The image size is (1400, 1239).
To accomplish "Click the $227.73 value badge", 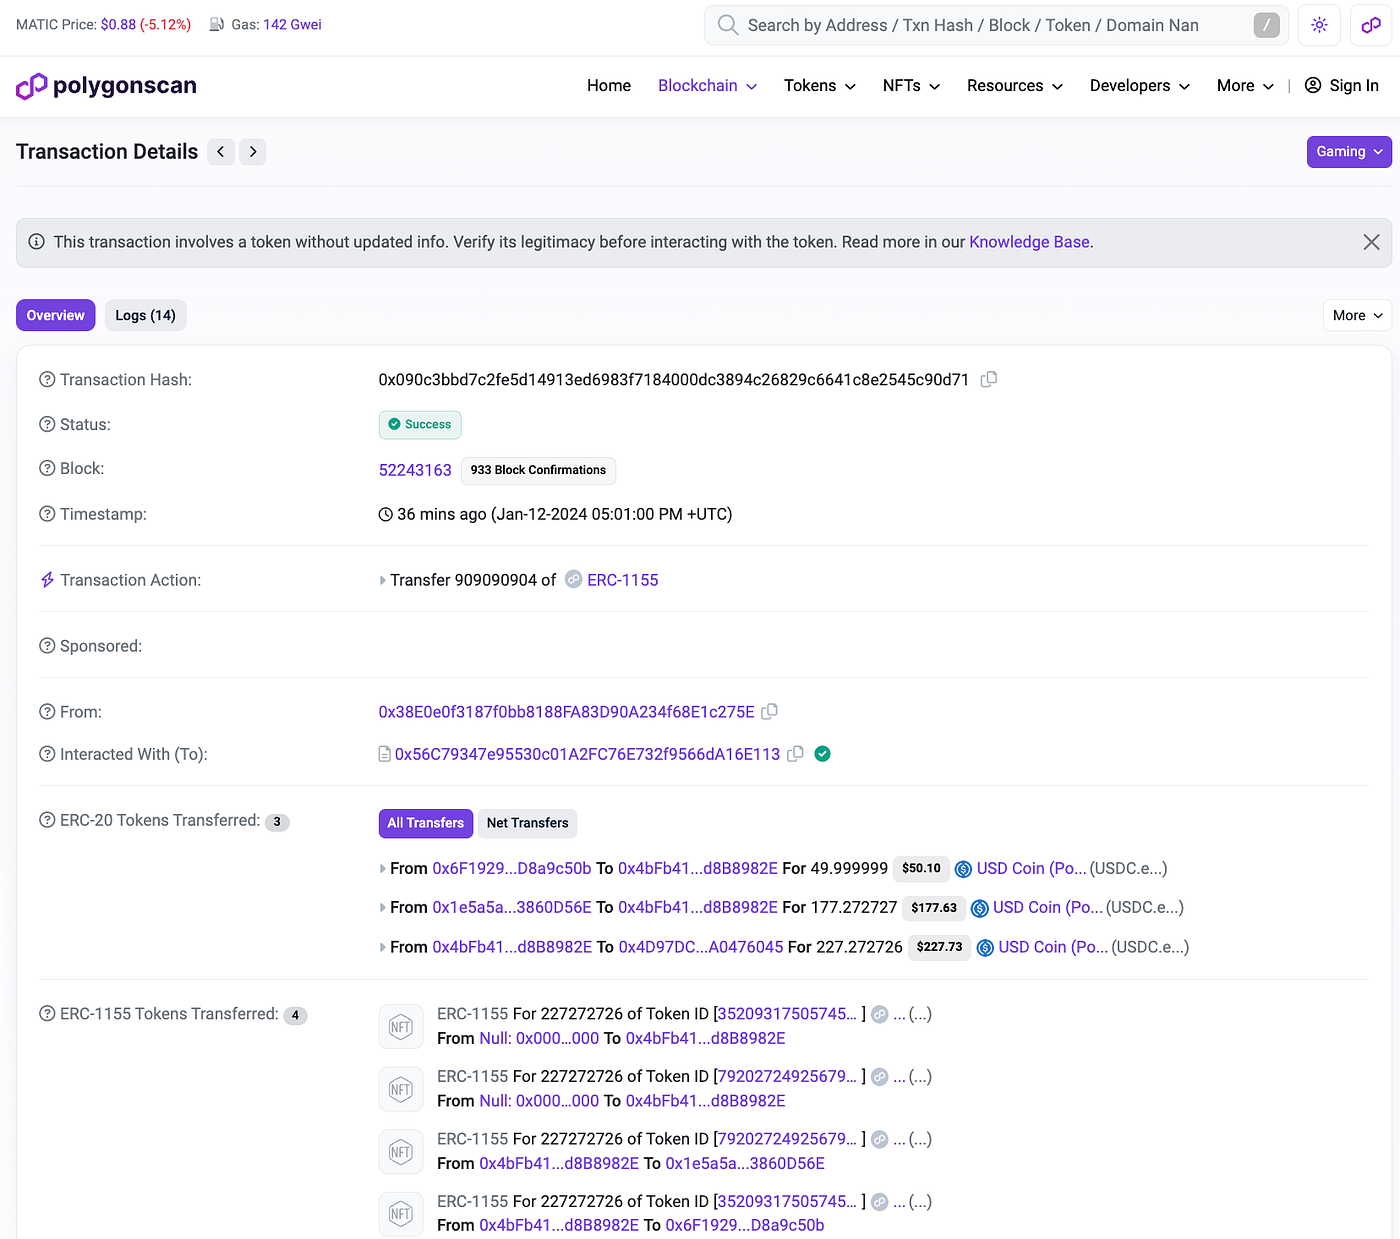I will [939, 947].
